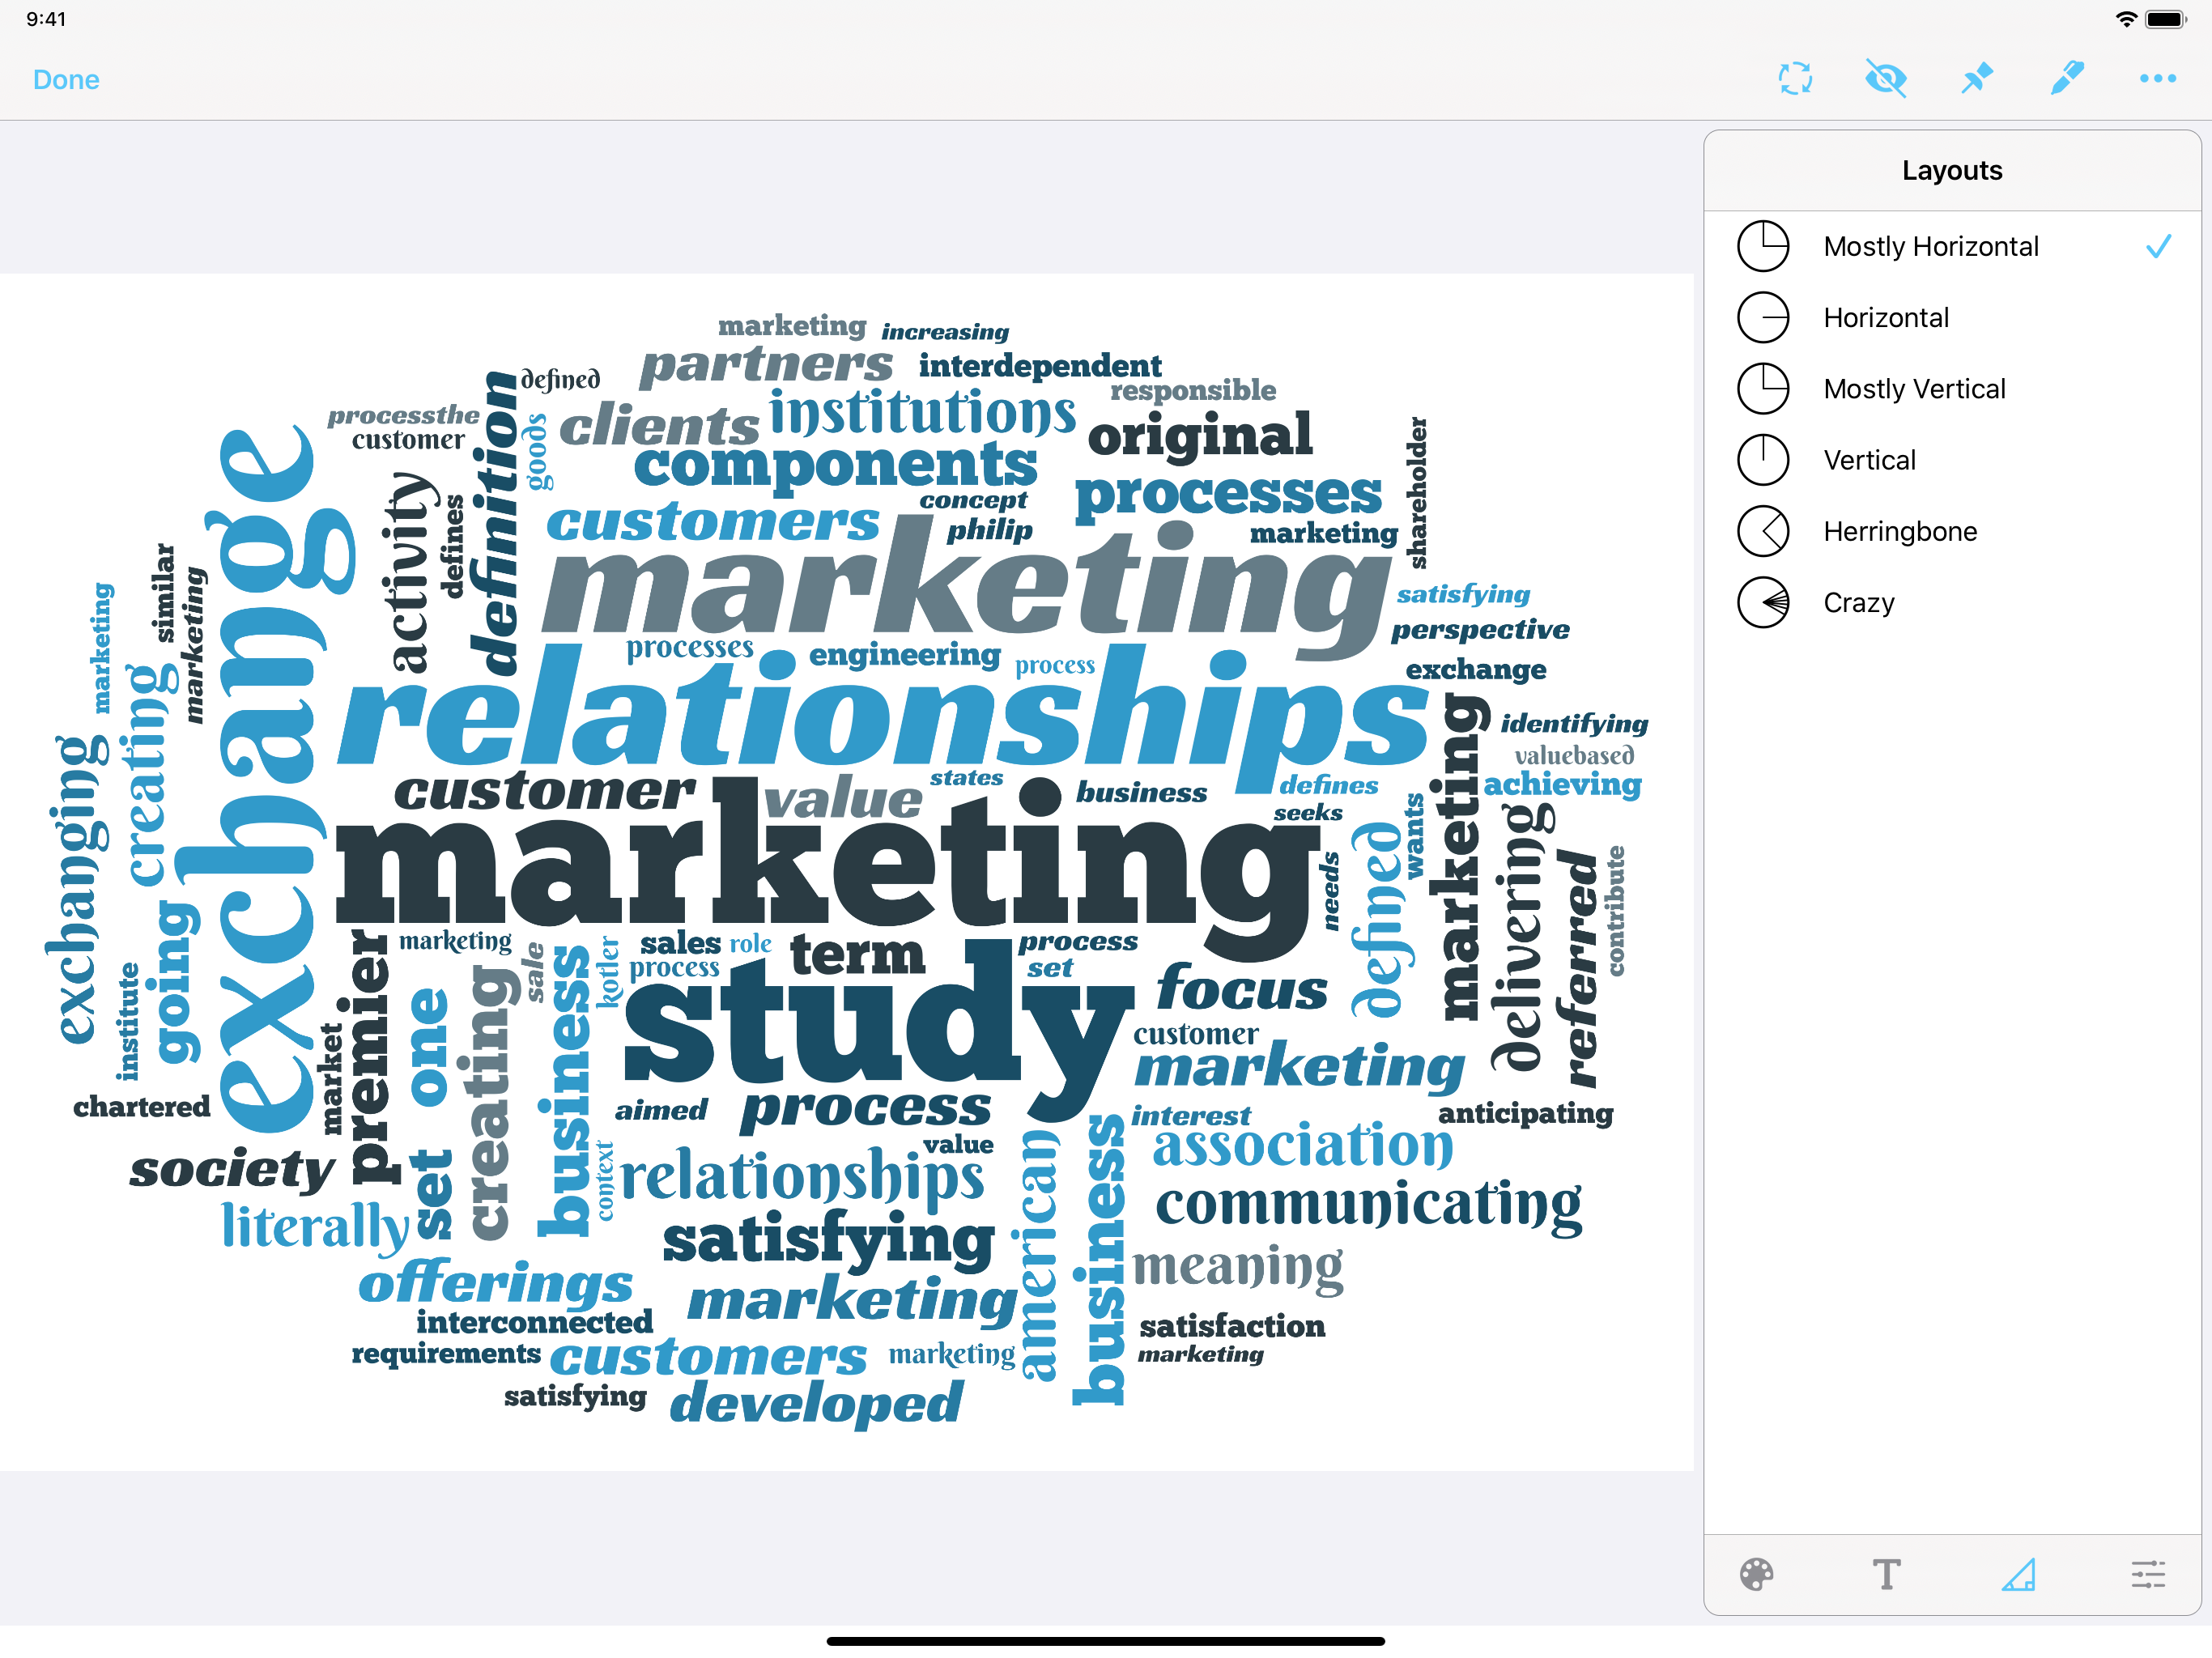Tap the home indicator bar
Screen dimensions: 2212x1658
pyautogui.click(x=1105, y=1640)
